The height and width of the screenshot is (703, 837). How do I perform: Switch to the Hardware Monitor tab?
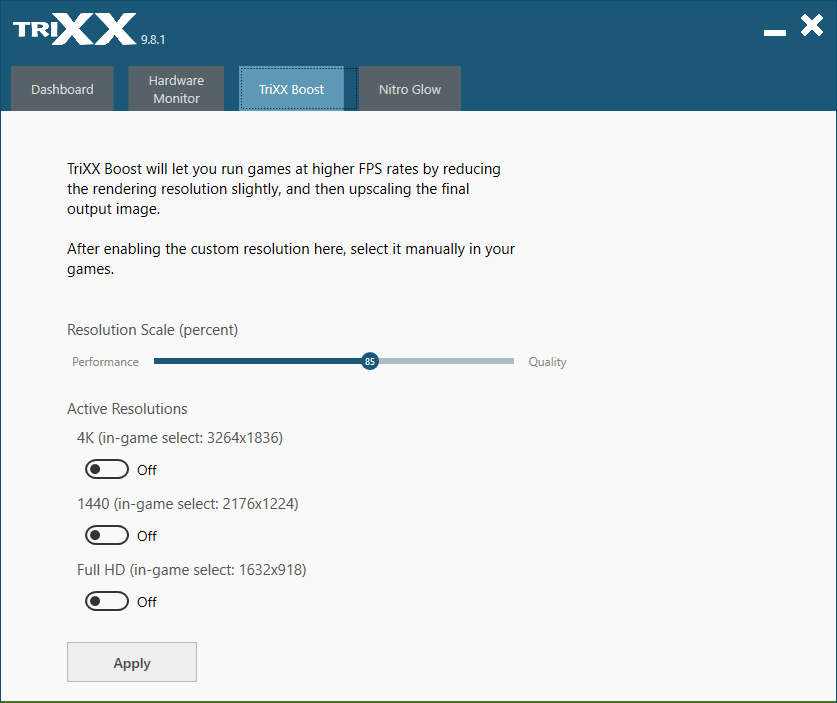[x=176, y=89]
